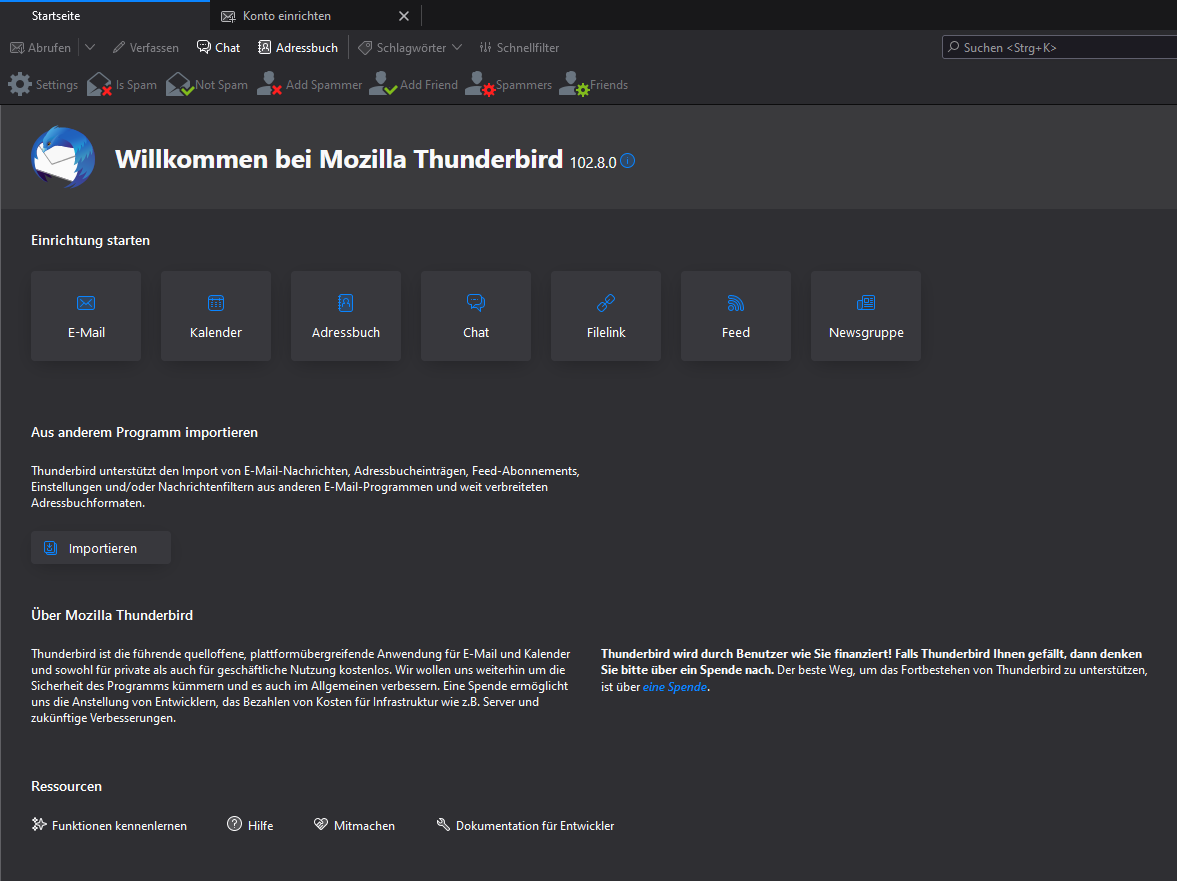Open the Feed setup card
This screenshot has width=1177, height=881.
[x=736, y=316]
